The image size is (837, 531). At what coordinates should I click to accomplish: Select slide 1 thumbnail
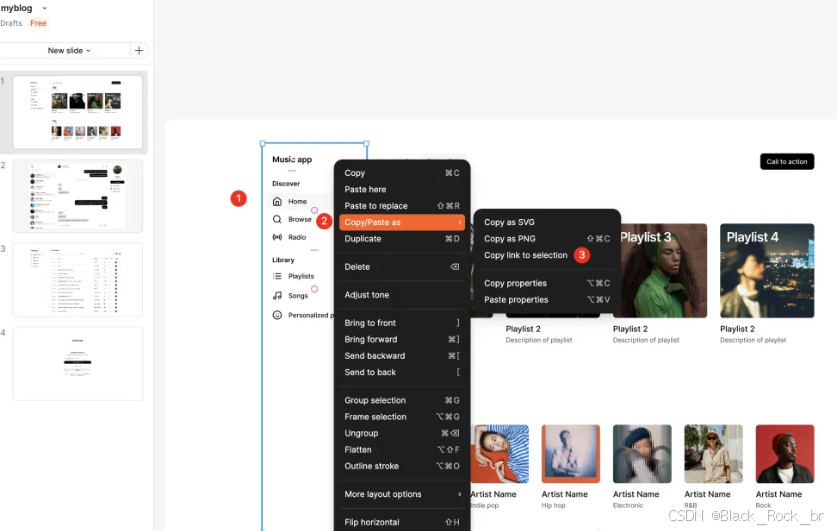click(77, 112)
